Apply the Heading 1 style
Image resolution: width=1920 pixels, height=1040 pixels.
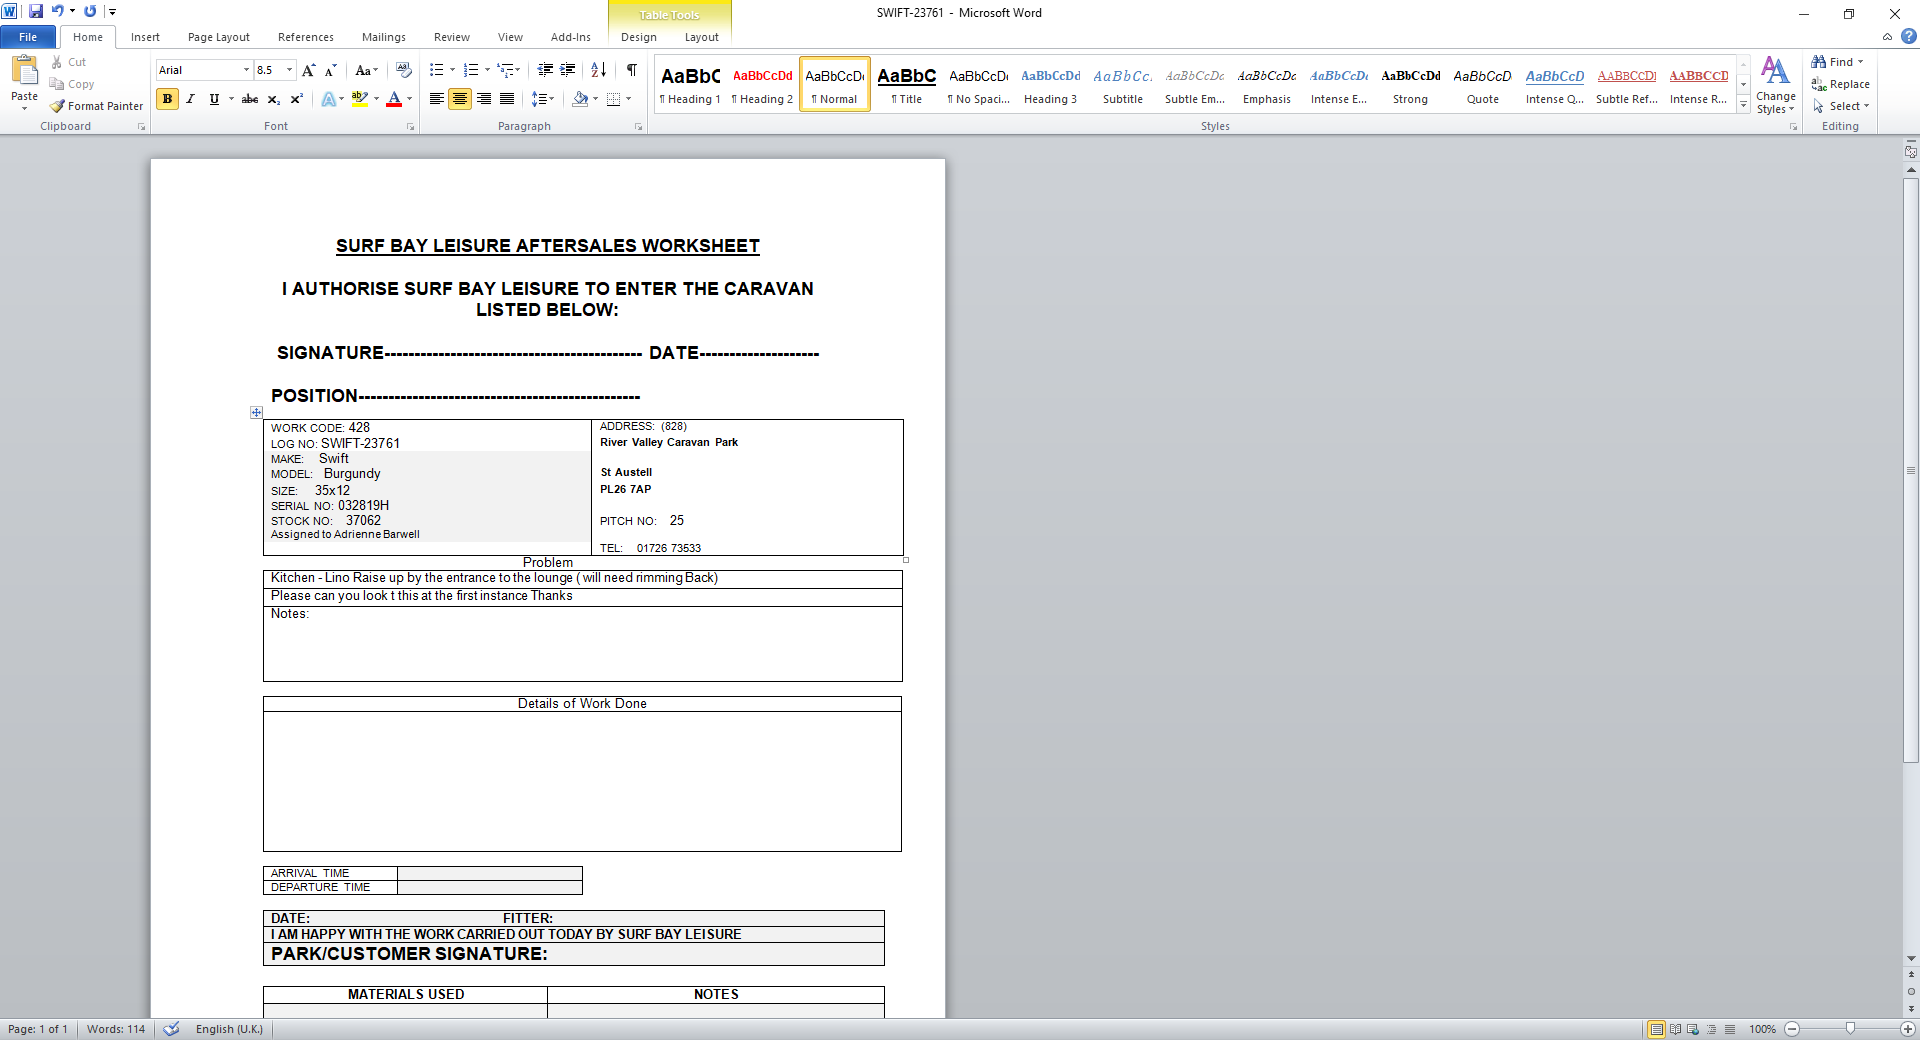tap(690, 84)
